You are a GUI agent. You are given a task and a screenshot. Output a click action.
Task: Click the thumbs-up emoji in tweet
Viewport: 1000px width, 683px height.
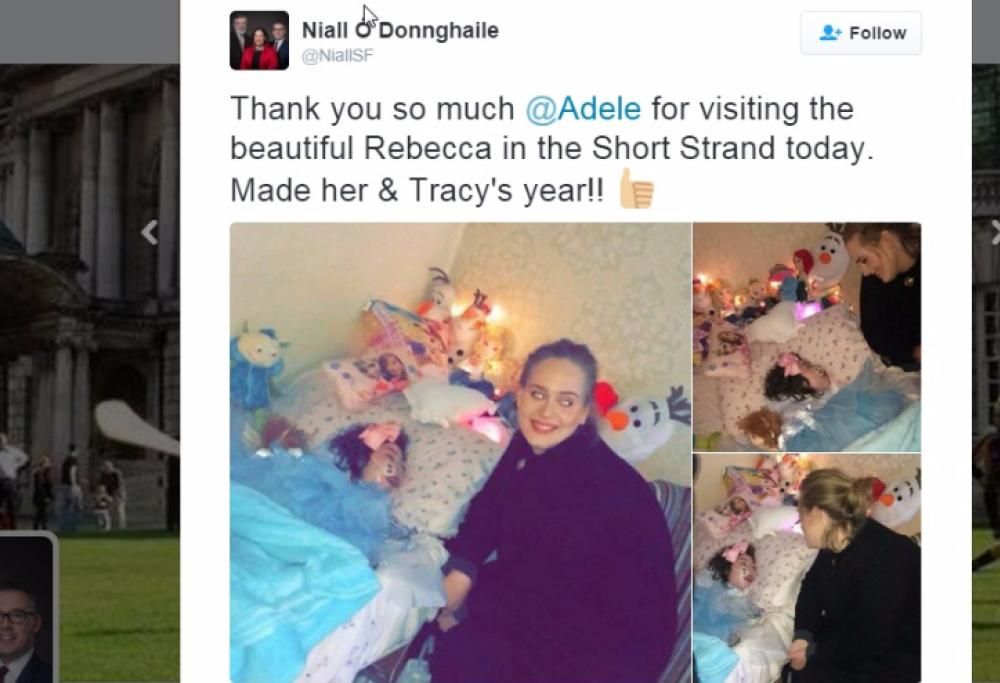click(x=636, y=189)
